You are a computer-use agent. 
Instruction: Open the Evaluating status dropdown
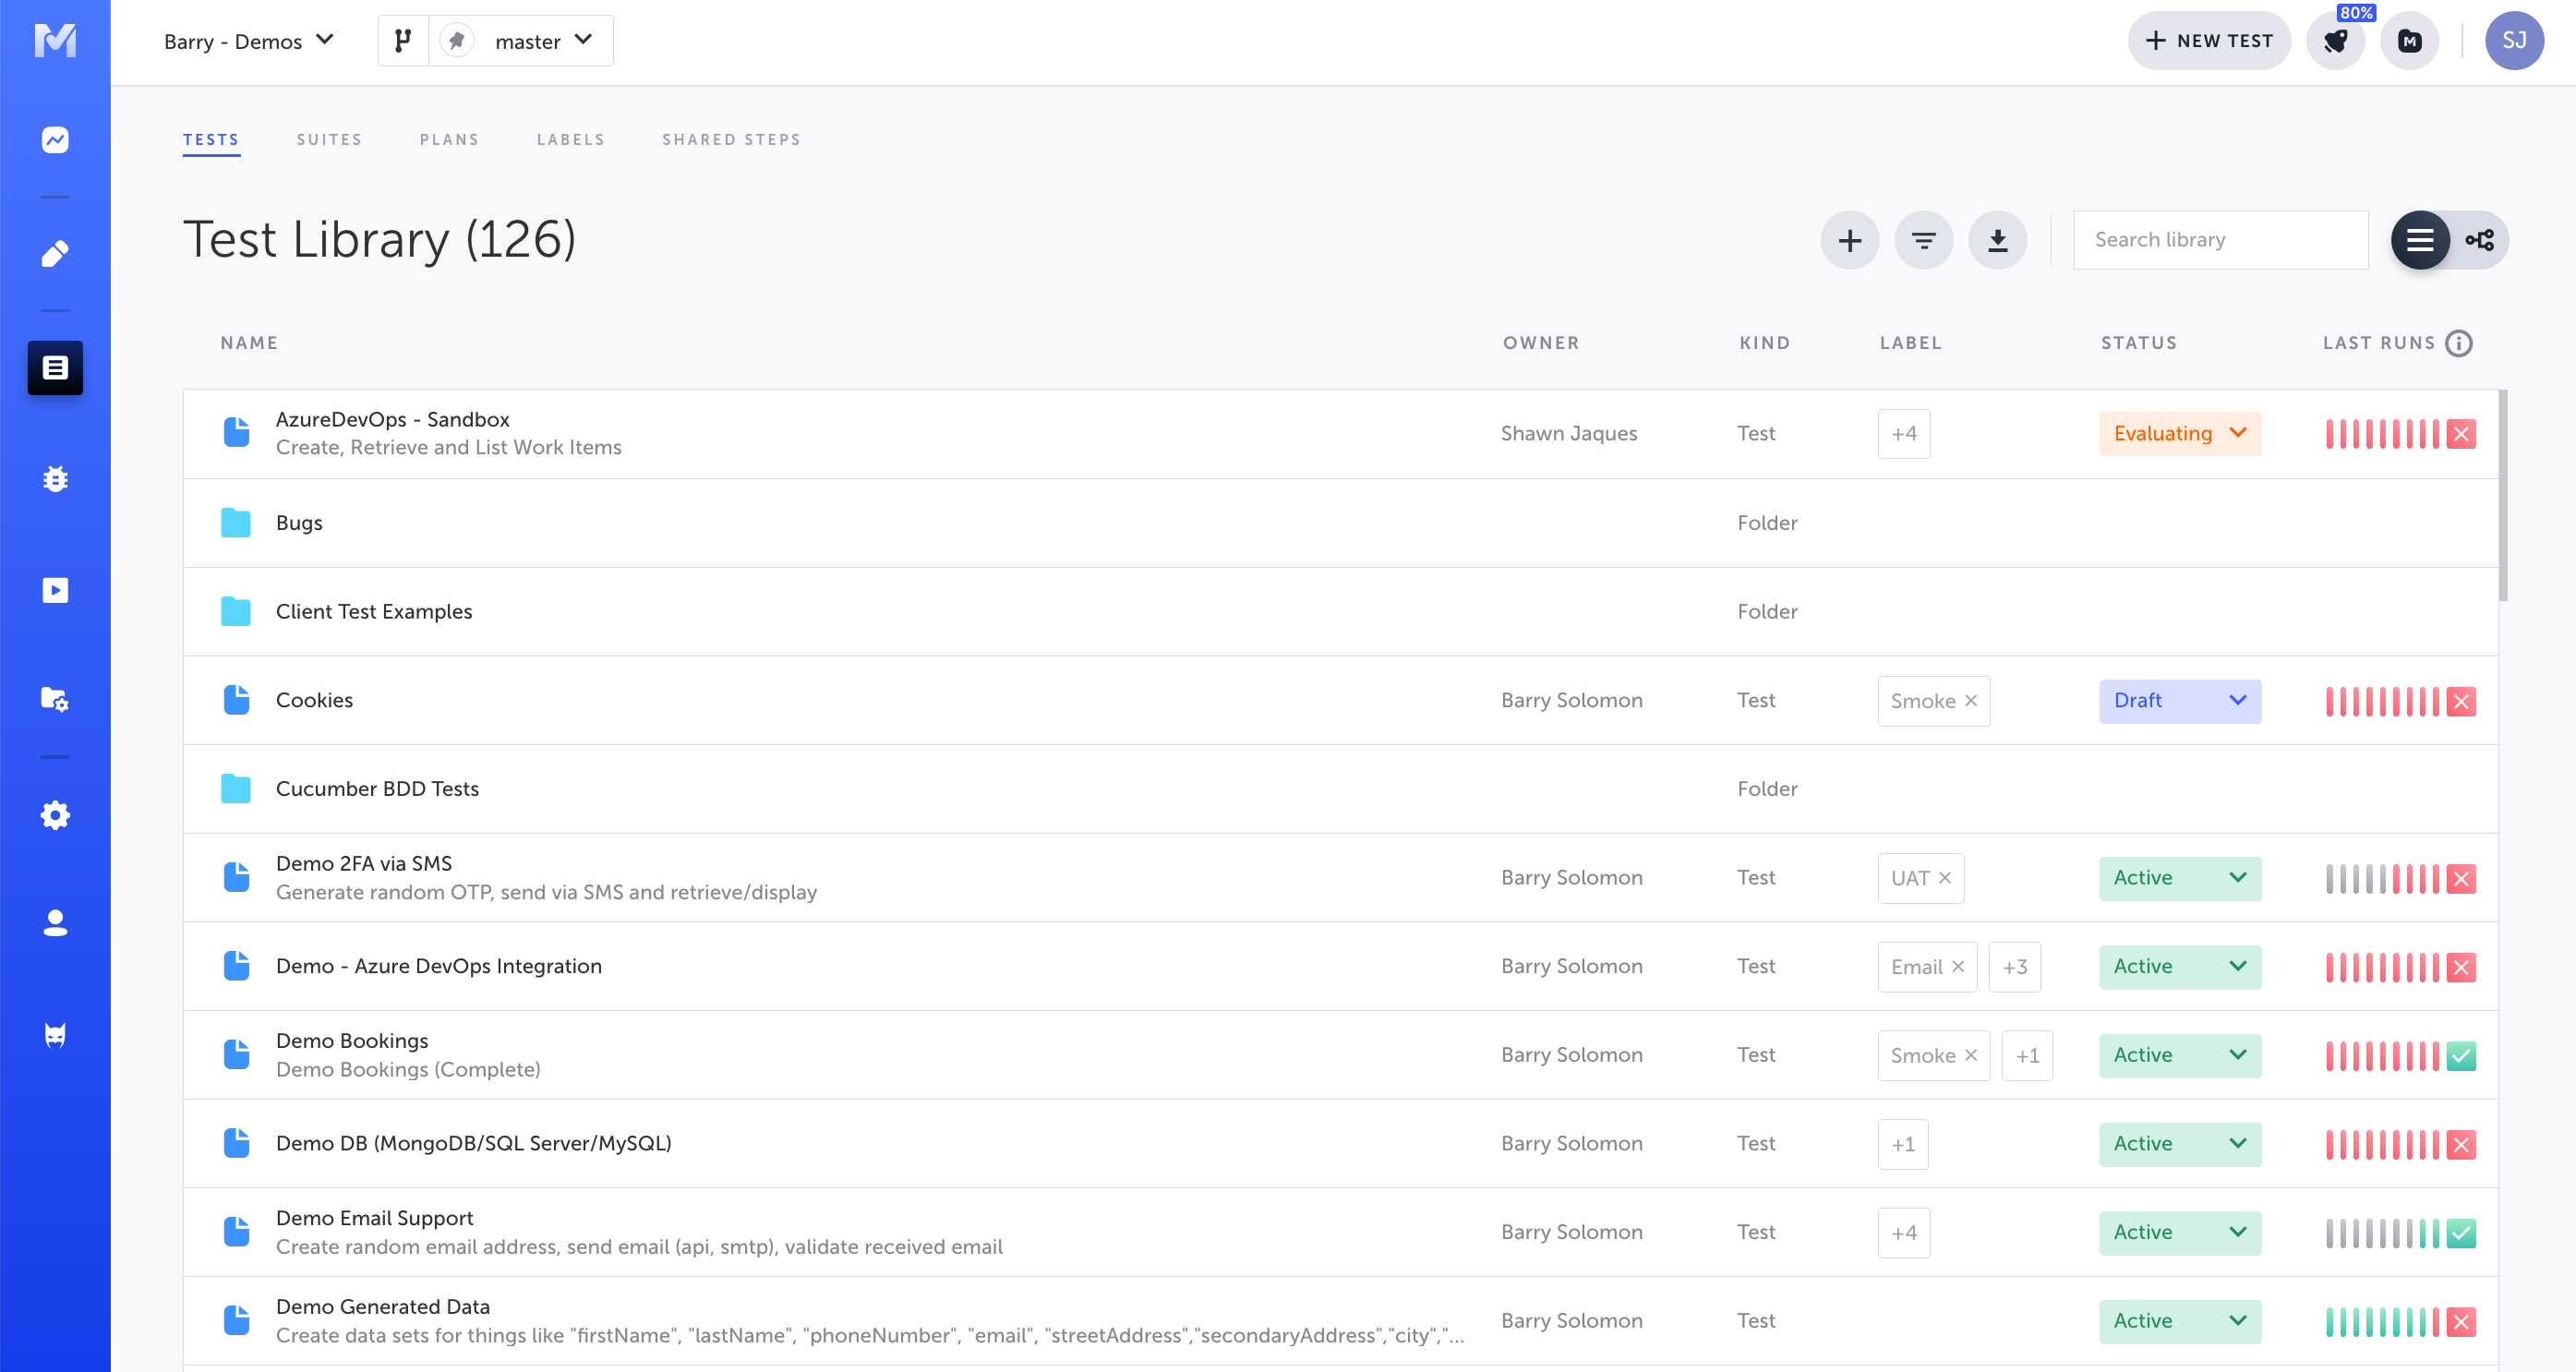tap(2179, 433)
